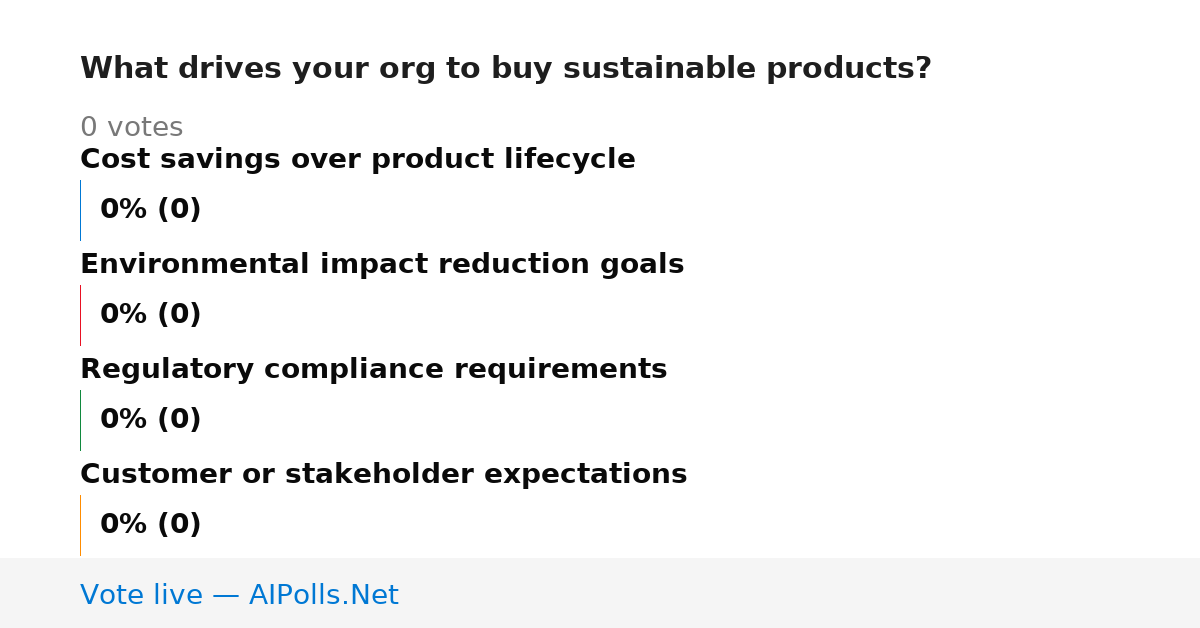Screen dimensions: 1200x628
Task: Select 'Customer or stakeholder expectations' option
Action: tap(383, 475)
